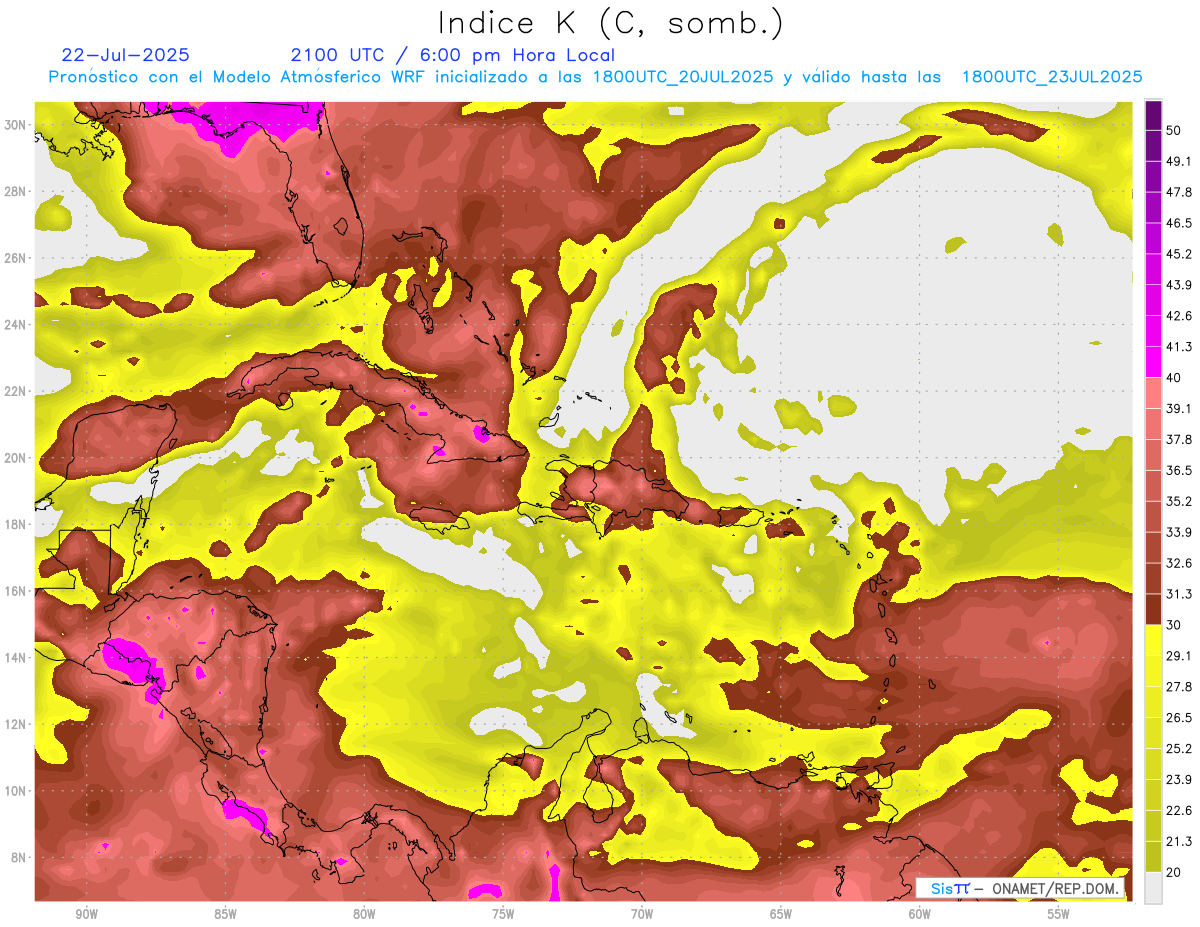Click the '80W' longitude label

click(364, 915)
